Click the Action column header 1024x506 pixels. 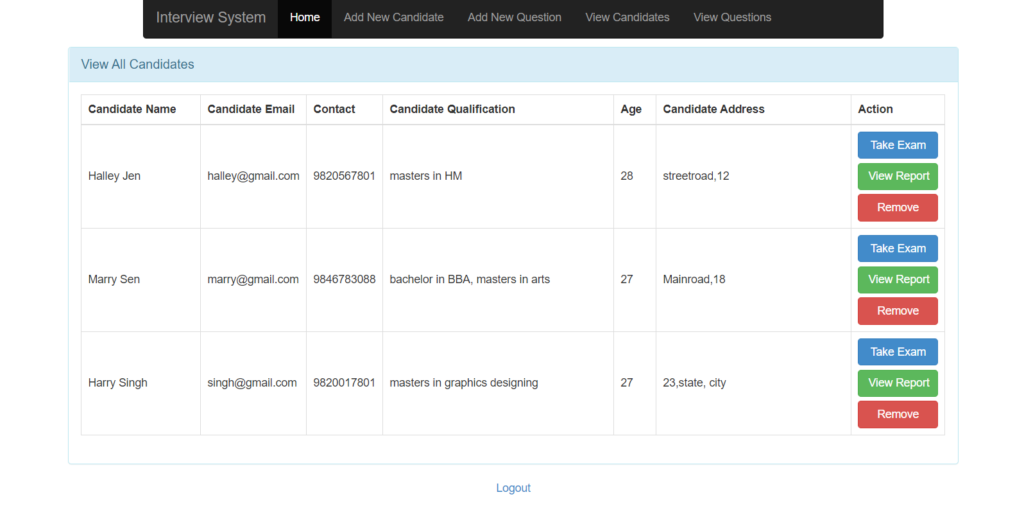pyautogui.click(x=875, y=109)
